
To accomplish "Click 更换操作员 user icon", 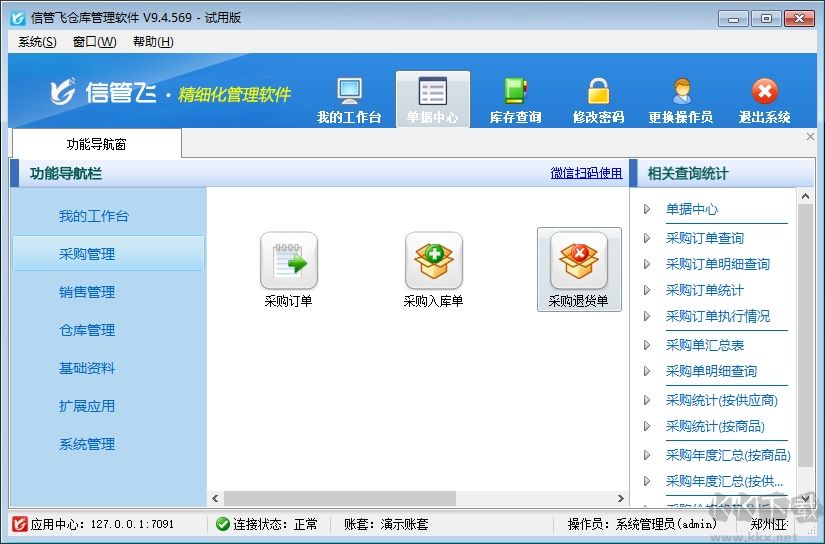I will click(681, 100).
